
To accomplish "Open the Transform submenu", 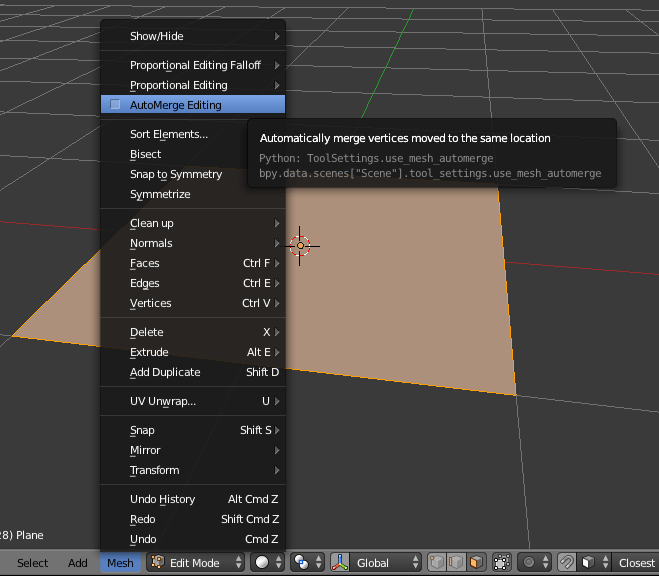I will (193, 470).
